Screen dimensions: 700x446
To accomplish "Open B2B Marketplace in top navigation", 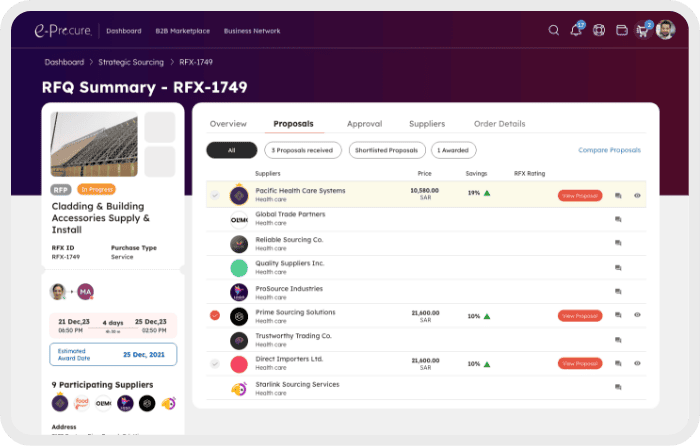I will tap(181, 31).
